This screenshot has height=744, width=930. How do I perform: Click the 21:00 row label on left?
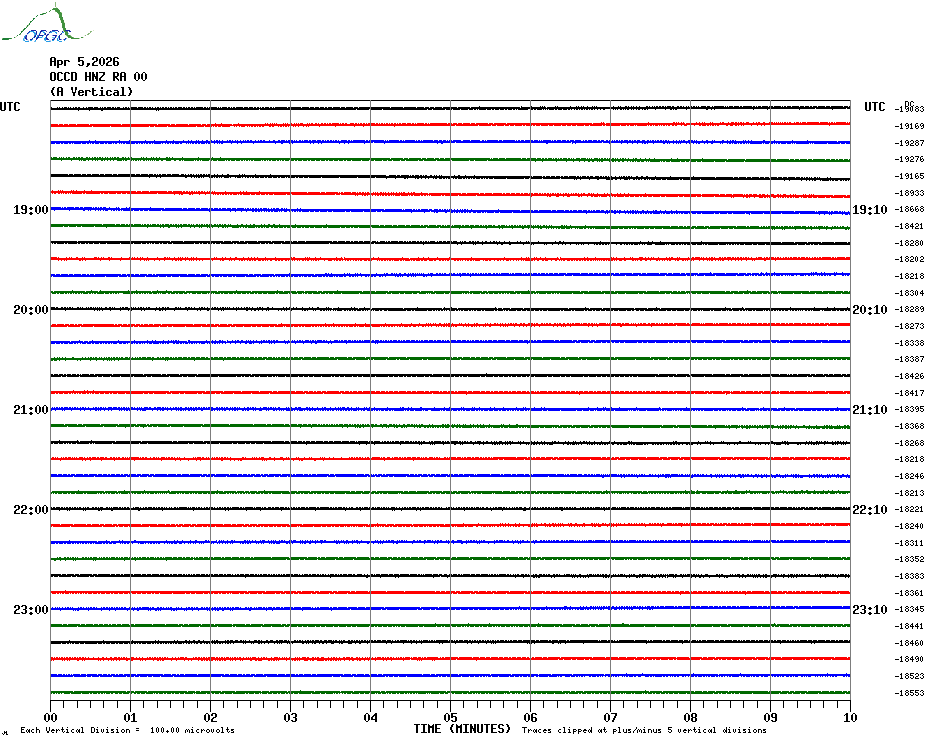tap(30, 410)
